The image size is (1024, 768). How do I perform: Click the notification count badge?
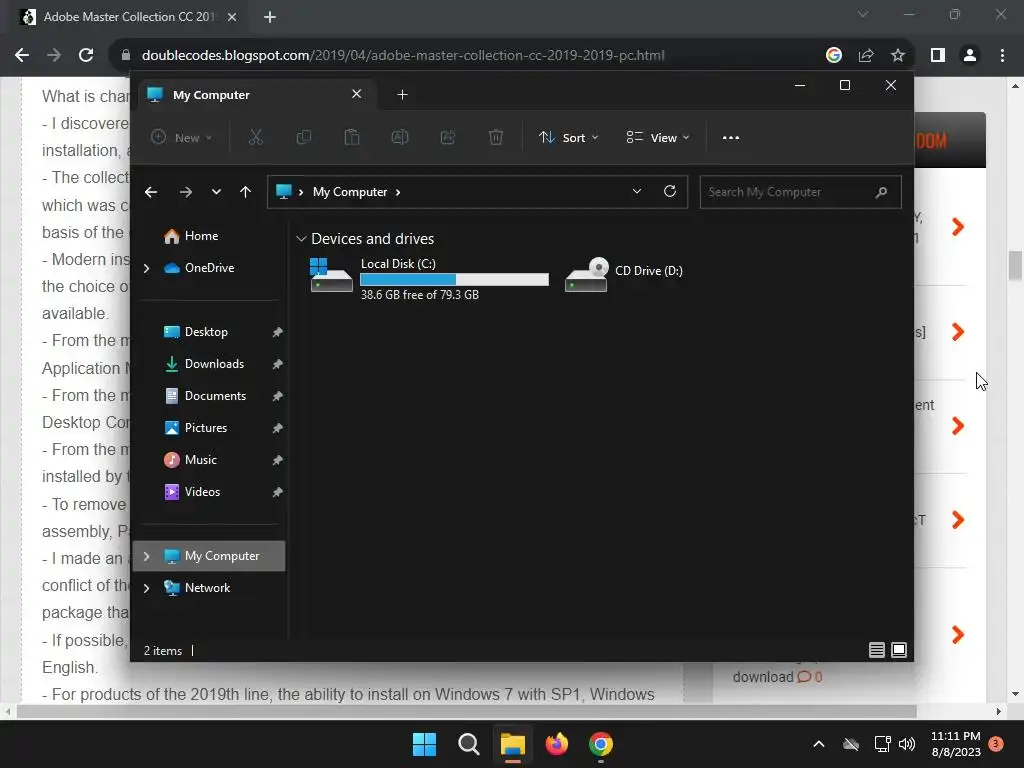pos(996,744)
